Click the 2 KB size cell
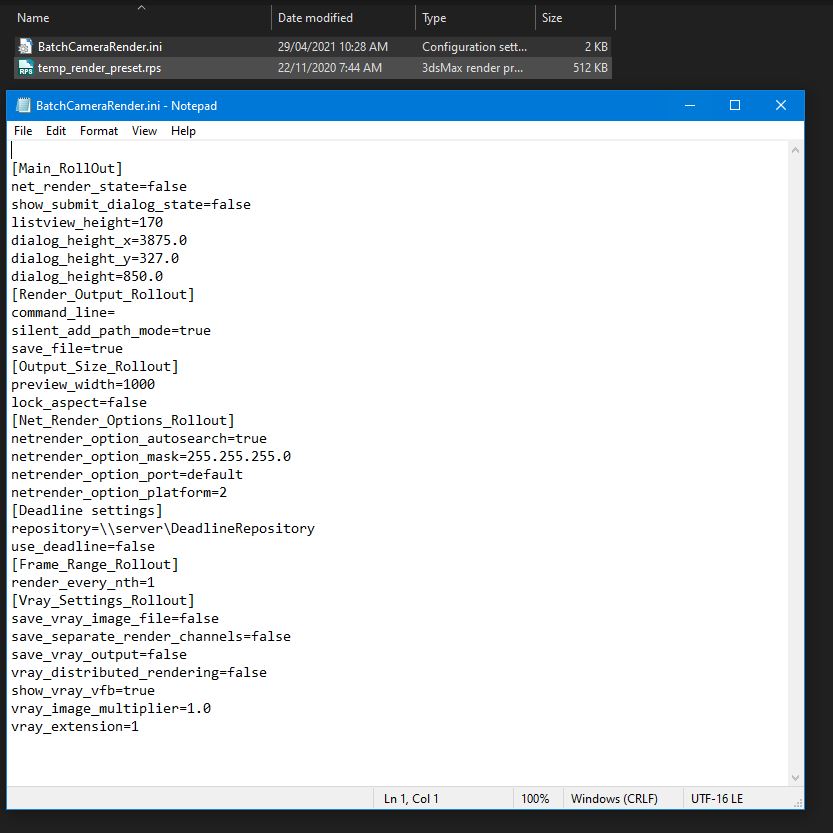The width and height of the screenshot is (833, 833). (x=596, y=47)
